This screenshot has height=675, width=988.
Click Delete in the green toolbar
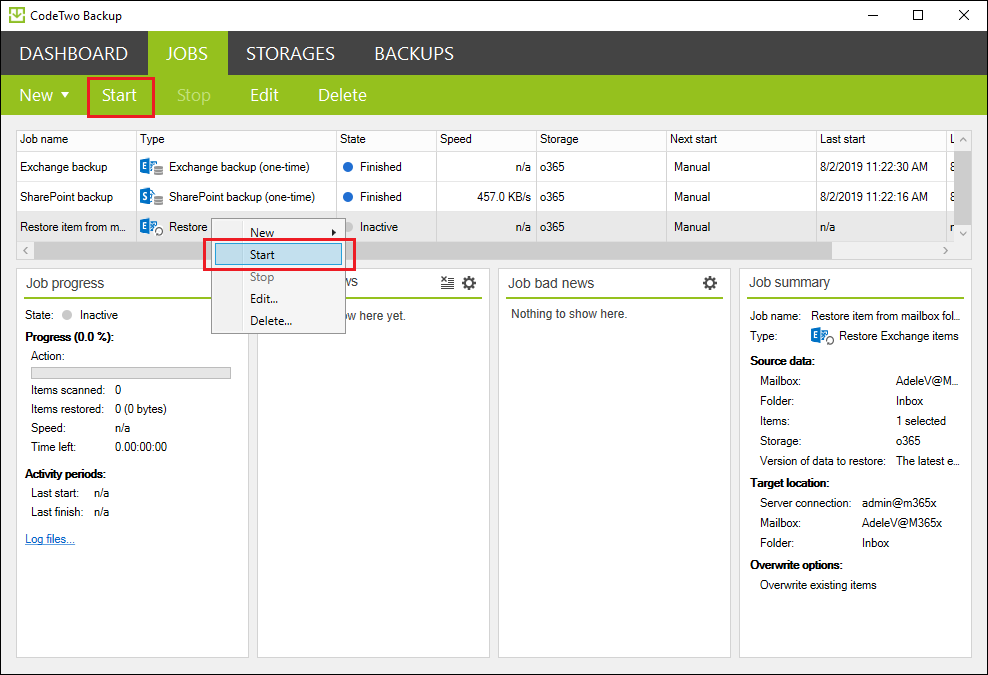click(x=342, y=95)
